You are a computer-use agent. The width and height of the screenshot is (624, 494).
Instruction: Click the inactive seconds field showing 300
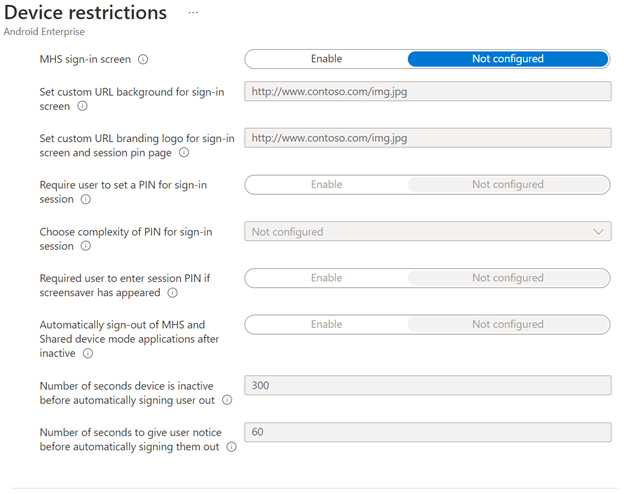427,385
